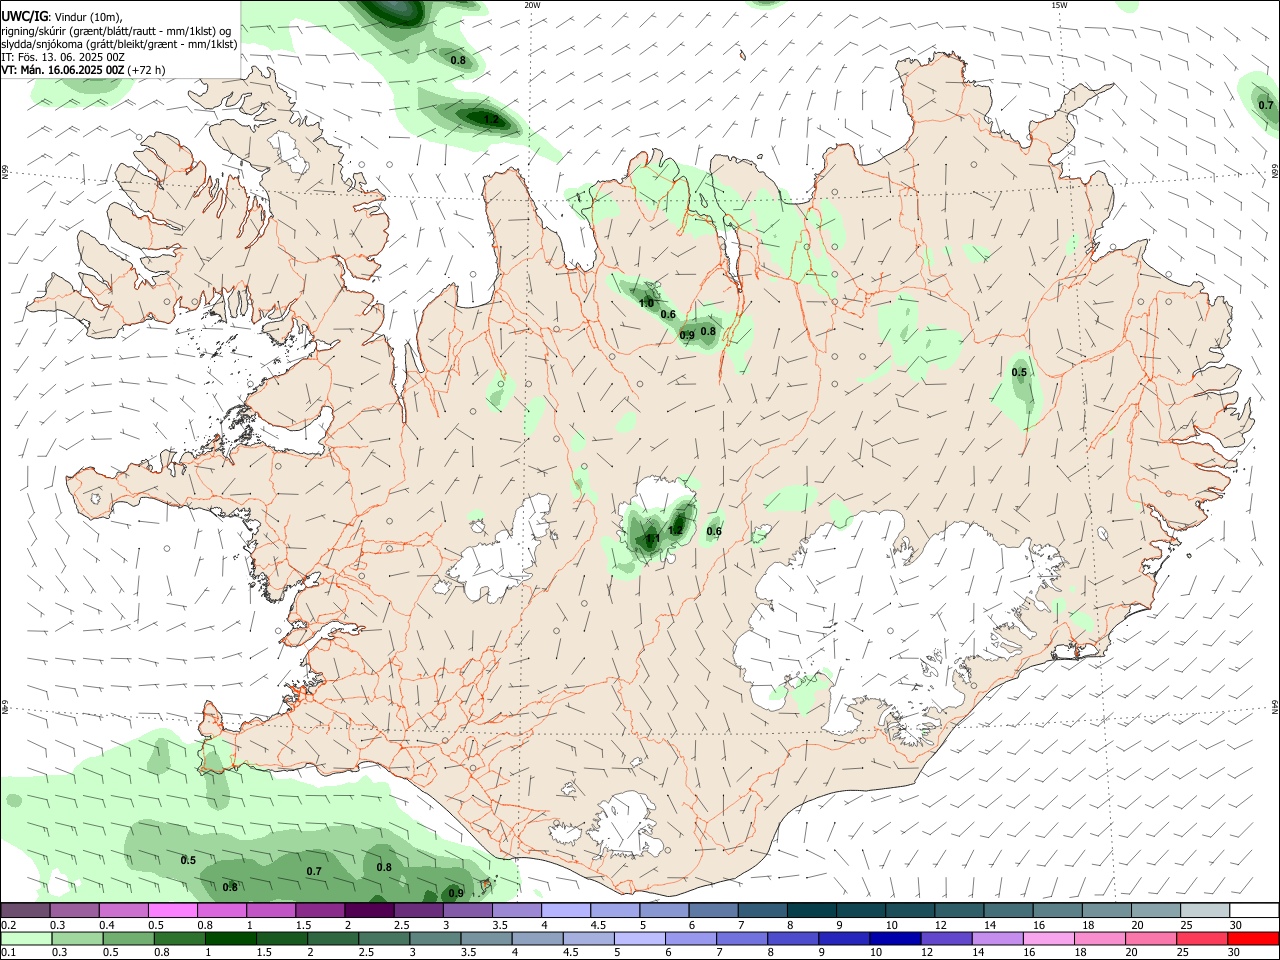
Task: Click the bright red rain swatch labeled 30
Action: 1253,939
